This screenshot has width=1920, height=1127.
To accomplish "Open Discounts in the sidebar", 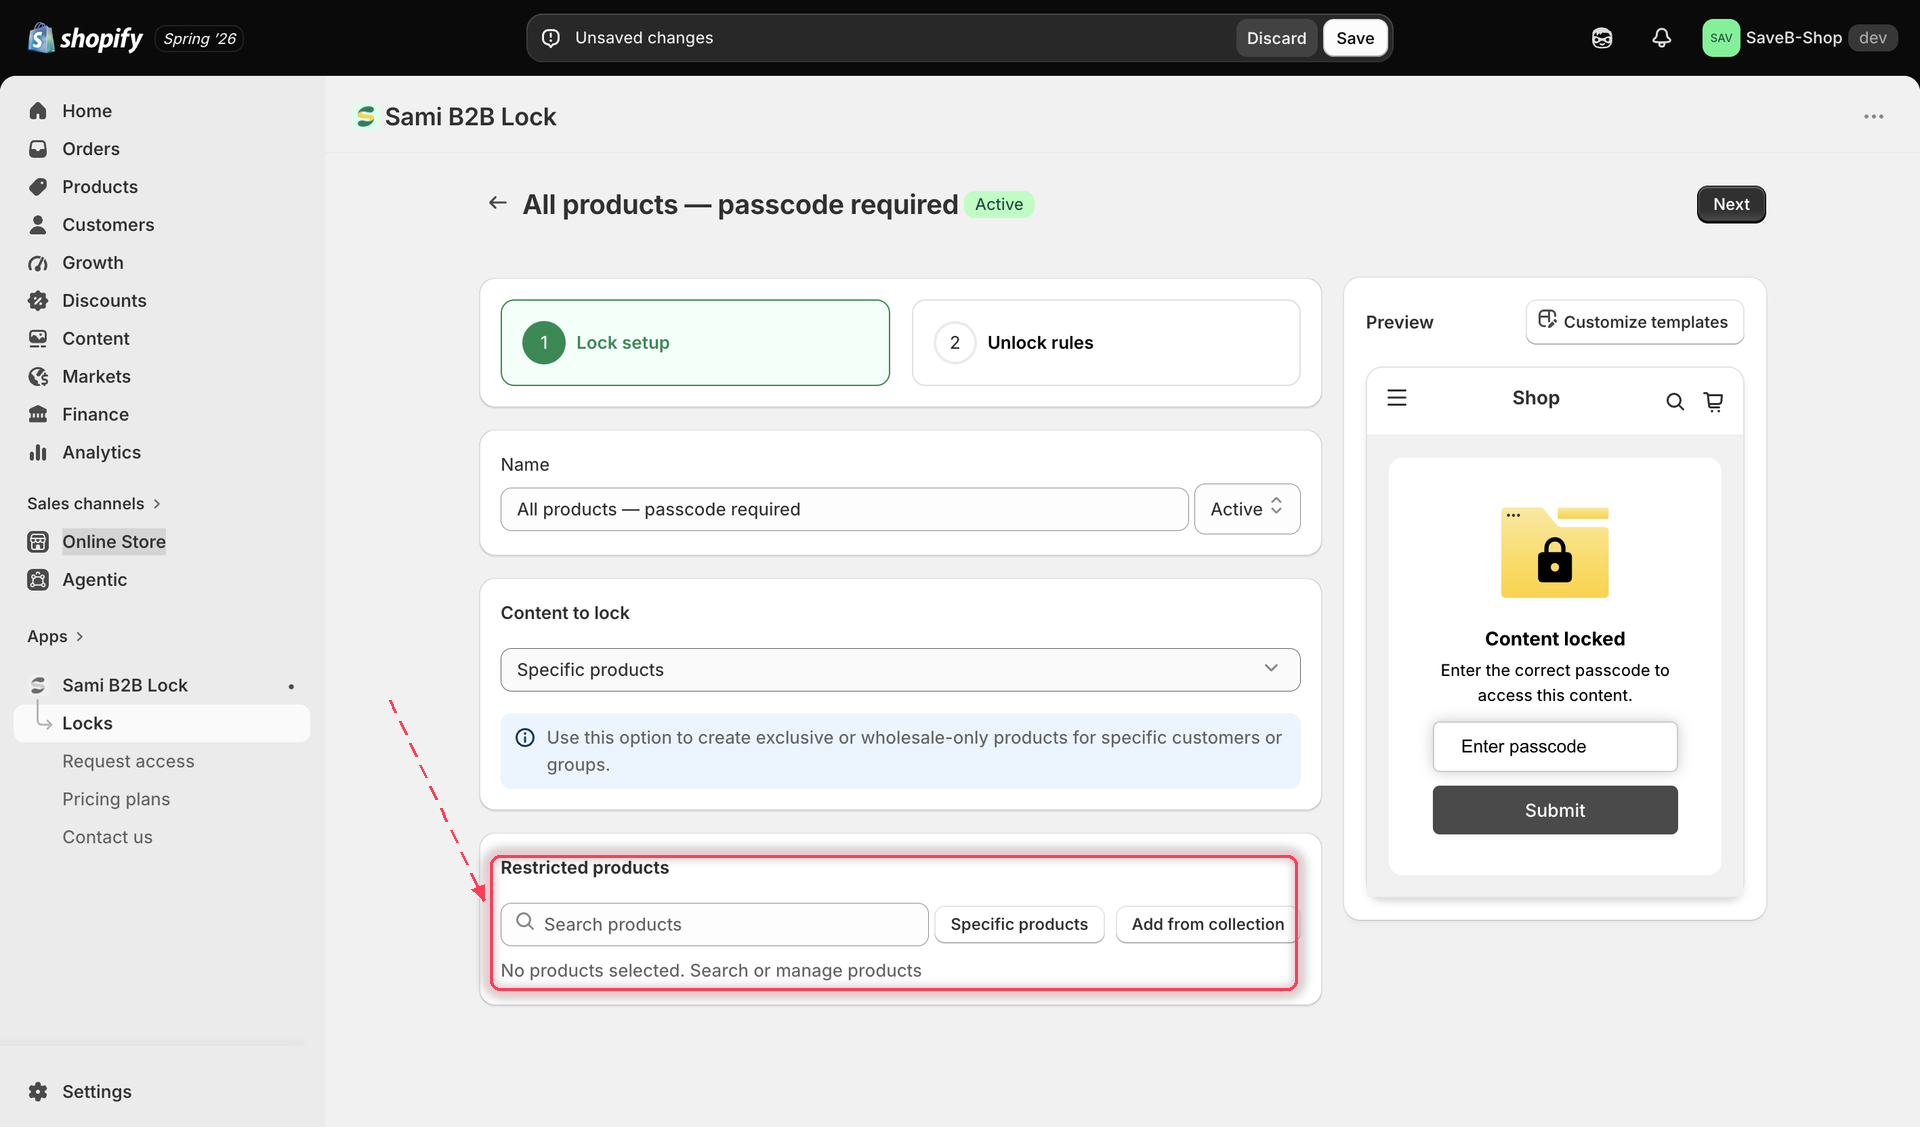I will click(x=104, y=301).
